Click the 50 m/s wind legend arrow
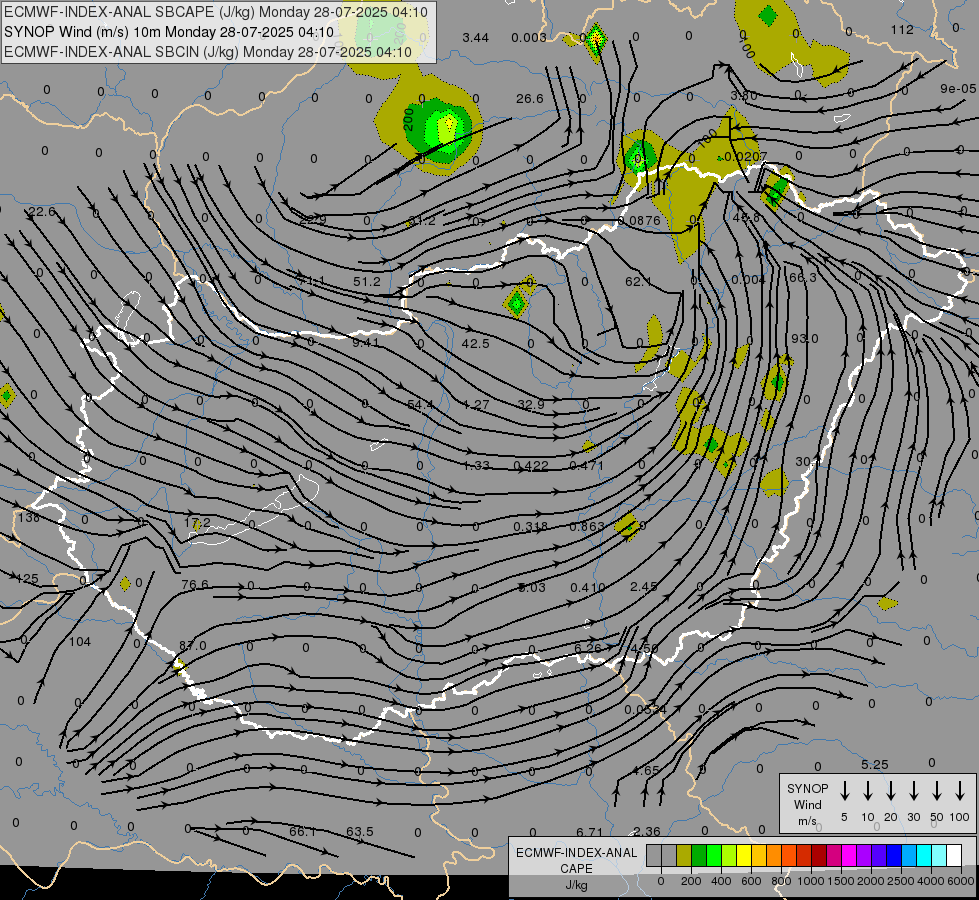 click(937, 791)
